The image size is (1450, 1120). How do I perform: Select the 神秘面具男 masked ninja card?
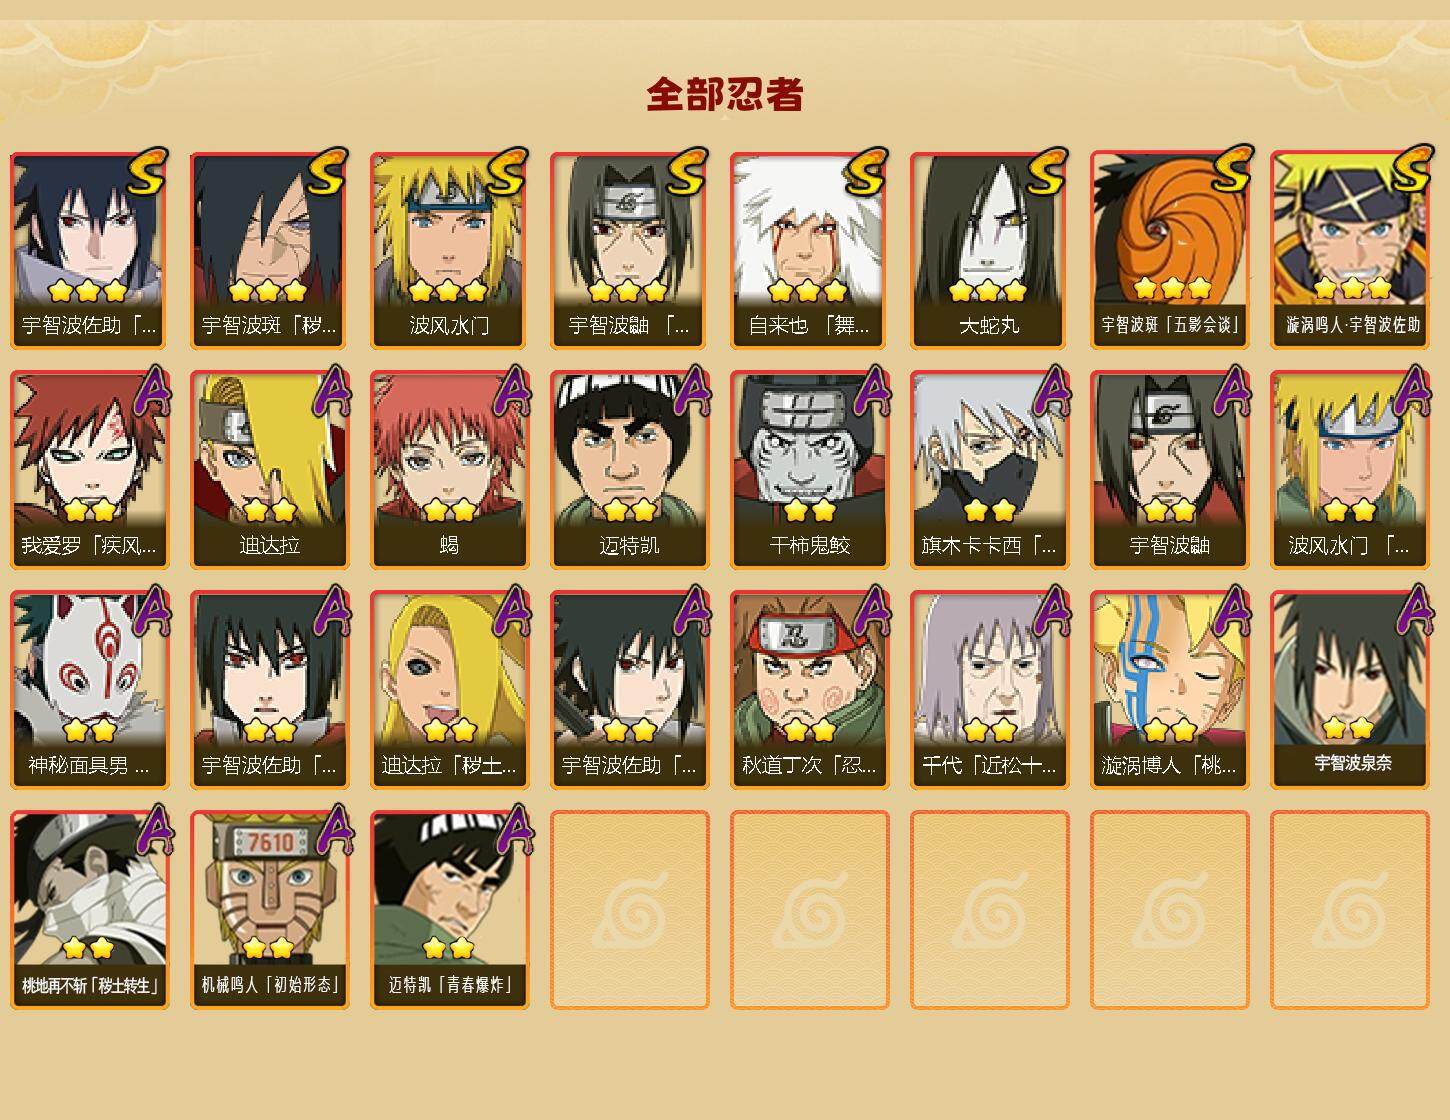tap(89, 690)
